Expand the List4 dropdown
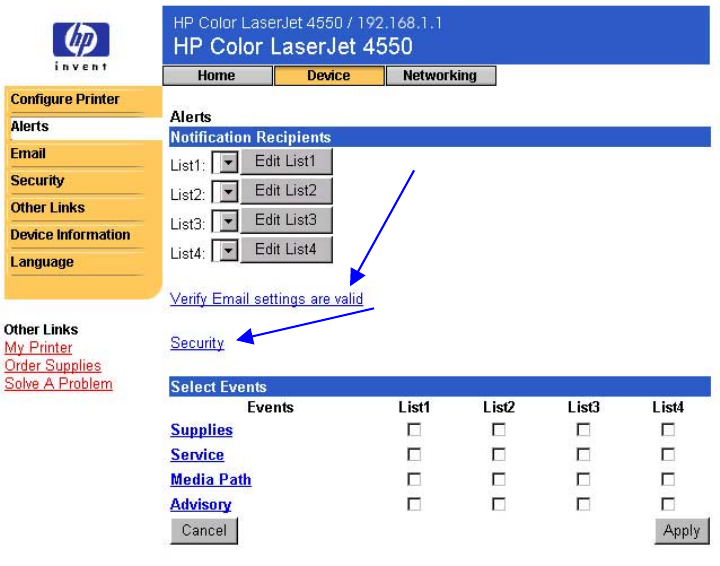Screen dimensions: 720x566 pos(225,251)
